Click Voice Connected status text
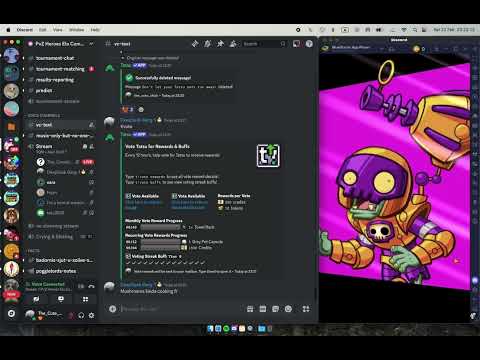Viewport: 480px width, 360px height. pos(48,284)
